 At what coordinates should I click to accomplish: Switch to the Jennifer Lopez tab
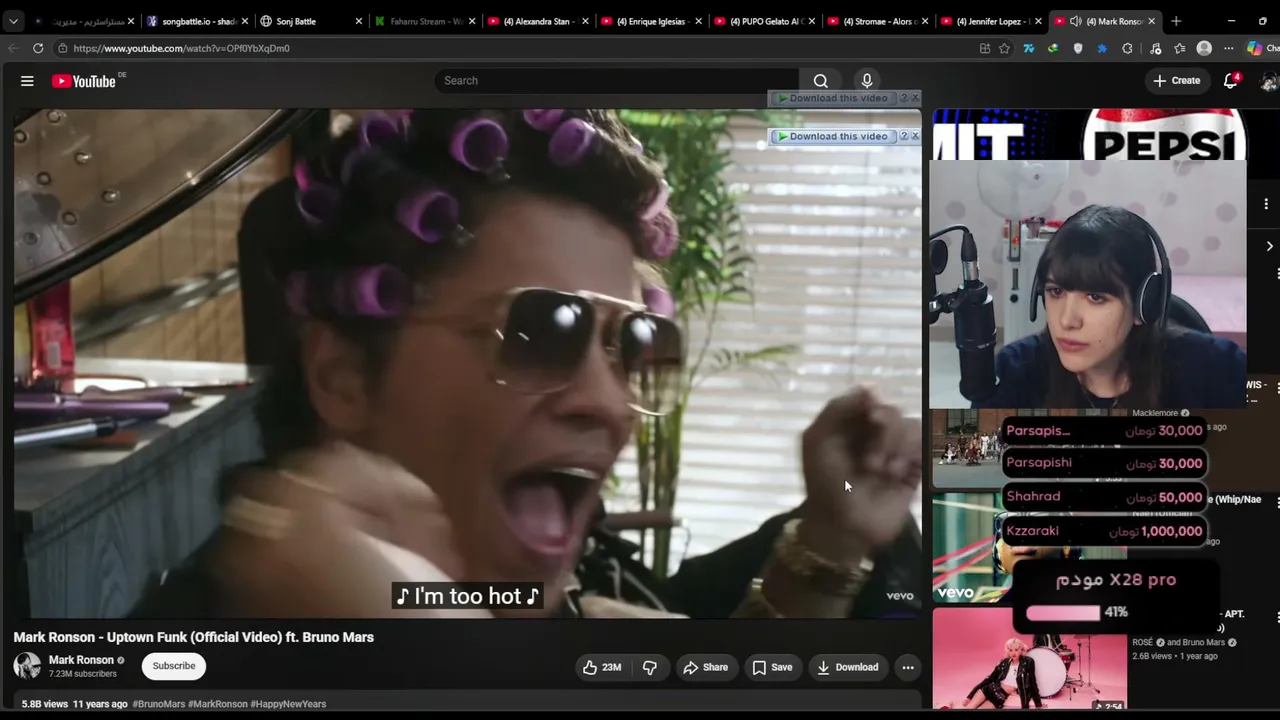pyautogui.click(x=989, y=21)
